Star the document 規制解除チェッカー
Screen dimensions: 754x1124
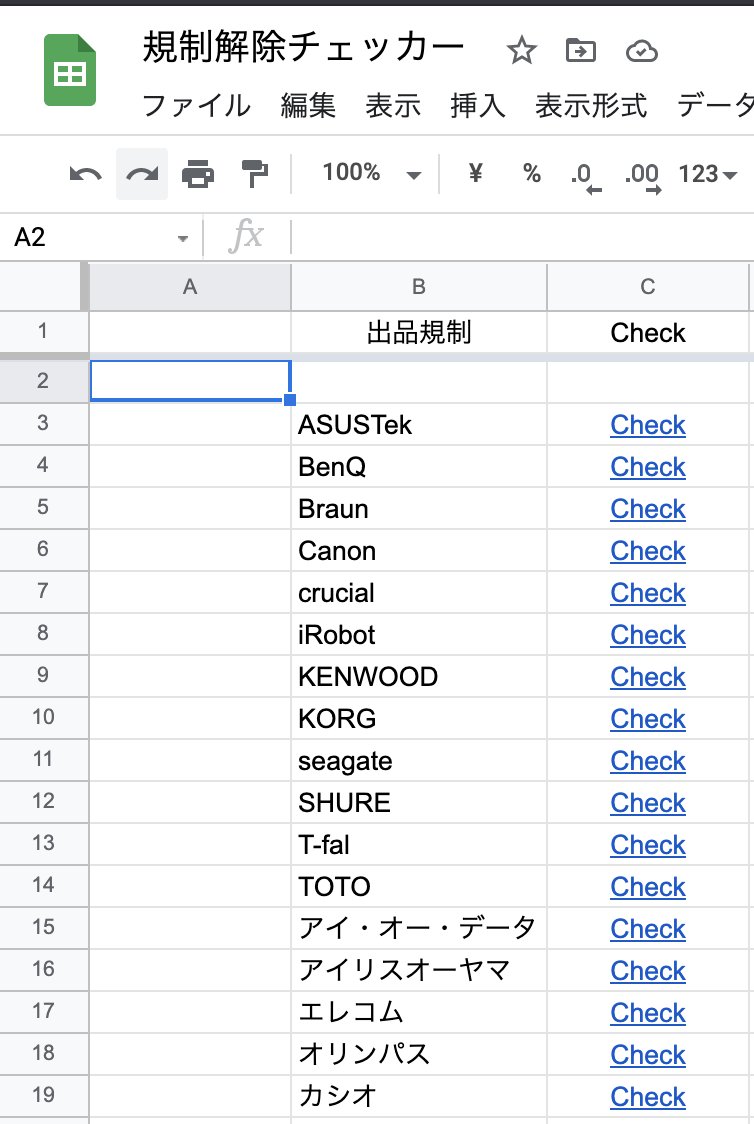tap(521, 51)
